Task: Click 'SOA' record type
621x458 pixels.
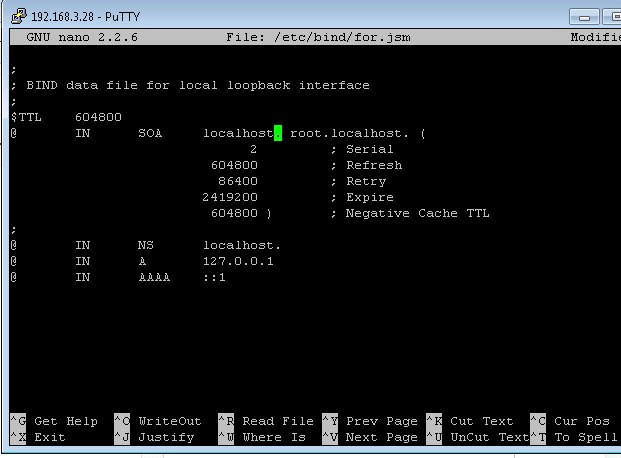Action: point(150,133)
